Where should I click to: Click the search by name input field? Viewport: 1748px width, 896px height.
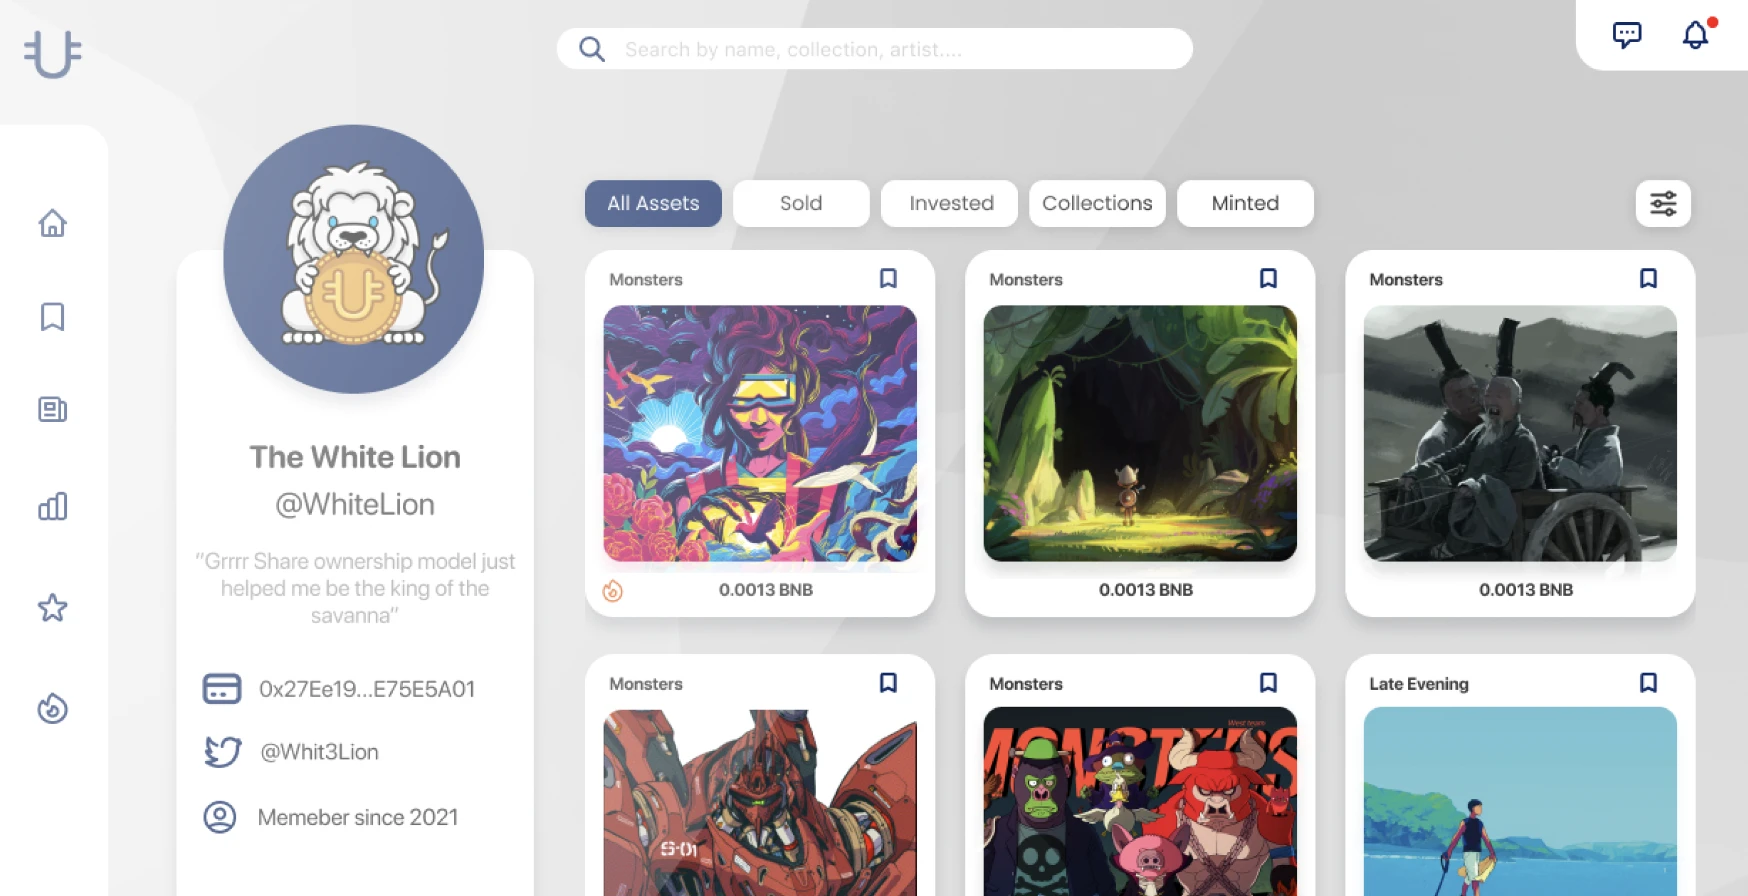point(875,49)
